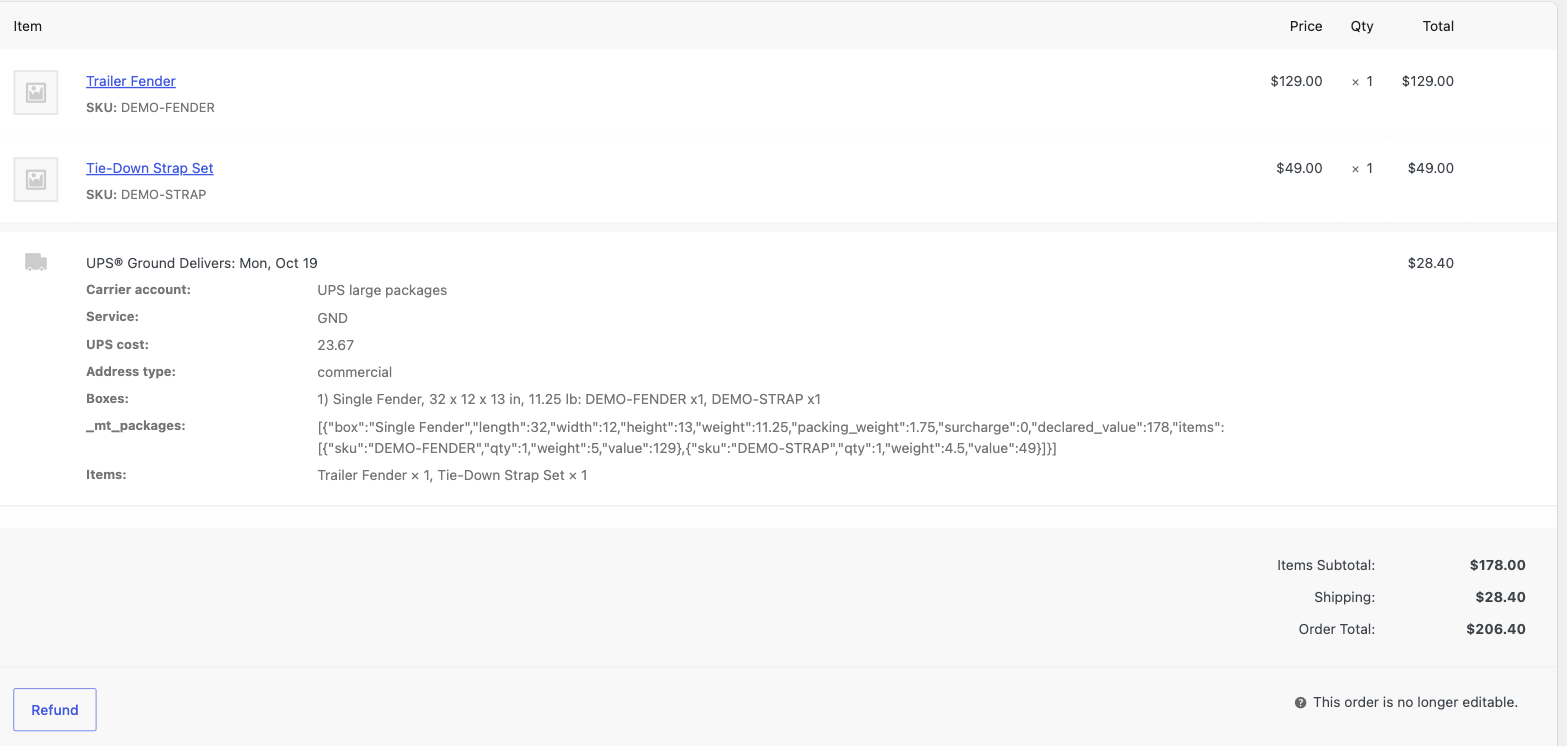Click the Trailer Fender product thumbnail placeholder

(36, 93)
